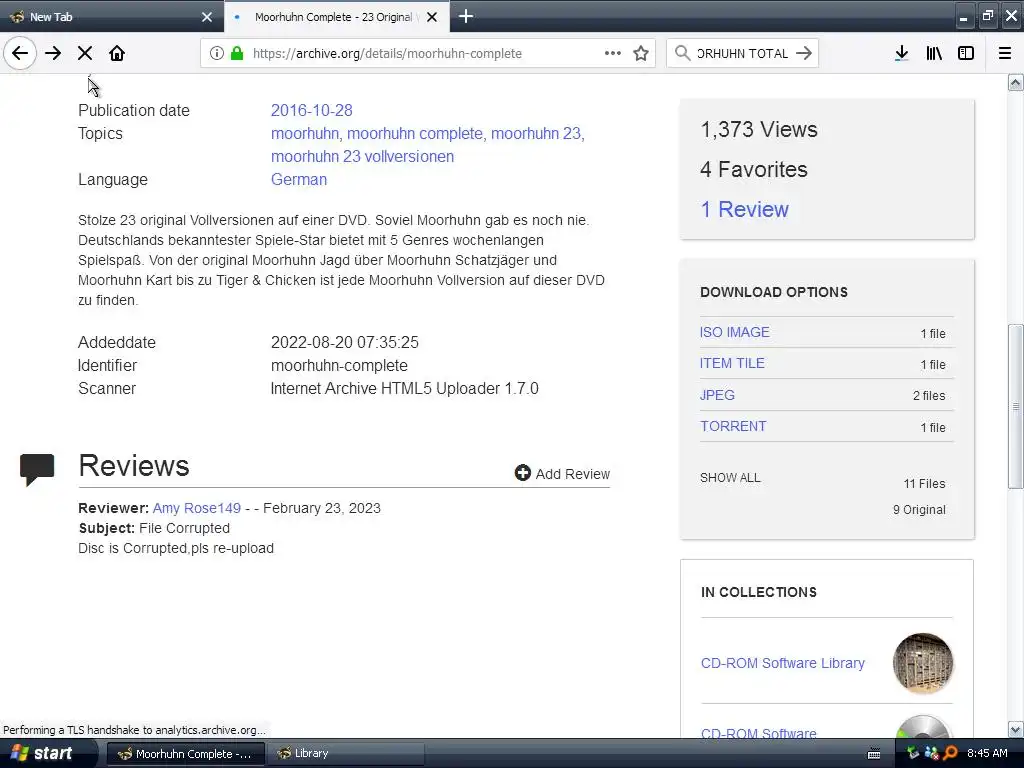Click the Add Review button
This screenshot has width=1024, height=768.
562,473
